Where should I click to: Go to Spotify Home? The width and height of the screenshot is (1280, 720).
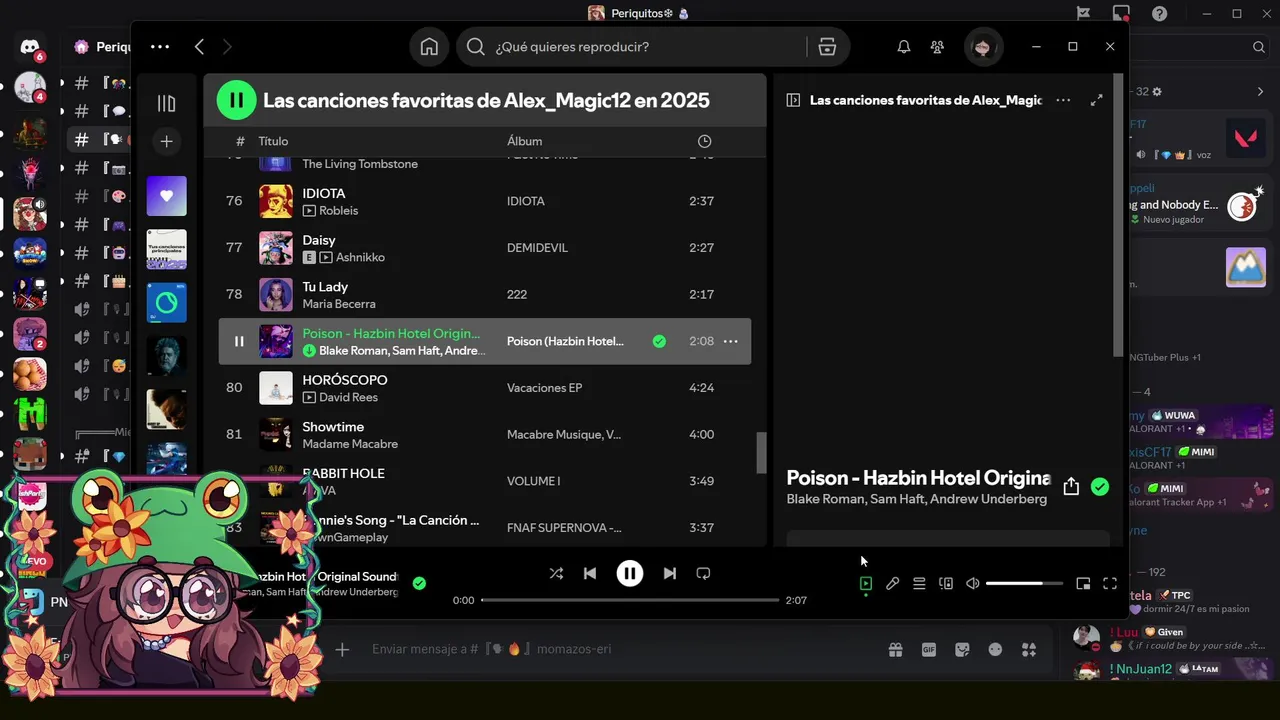tap(429, 47)
